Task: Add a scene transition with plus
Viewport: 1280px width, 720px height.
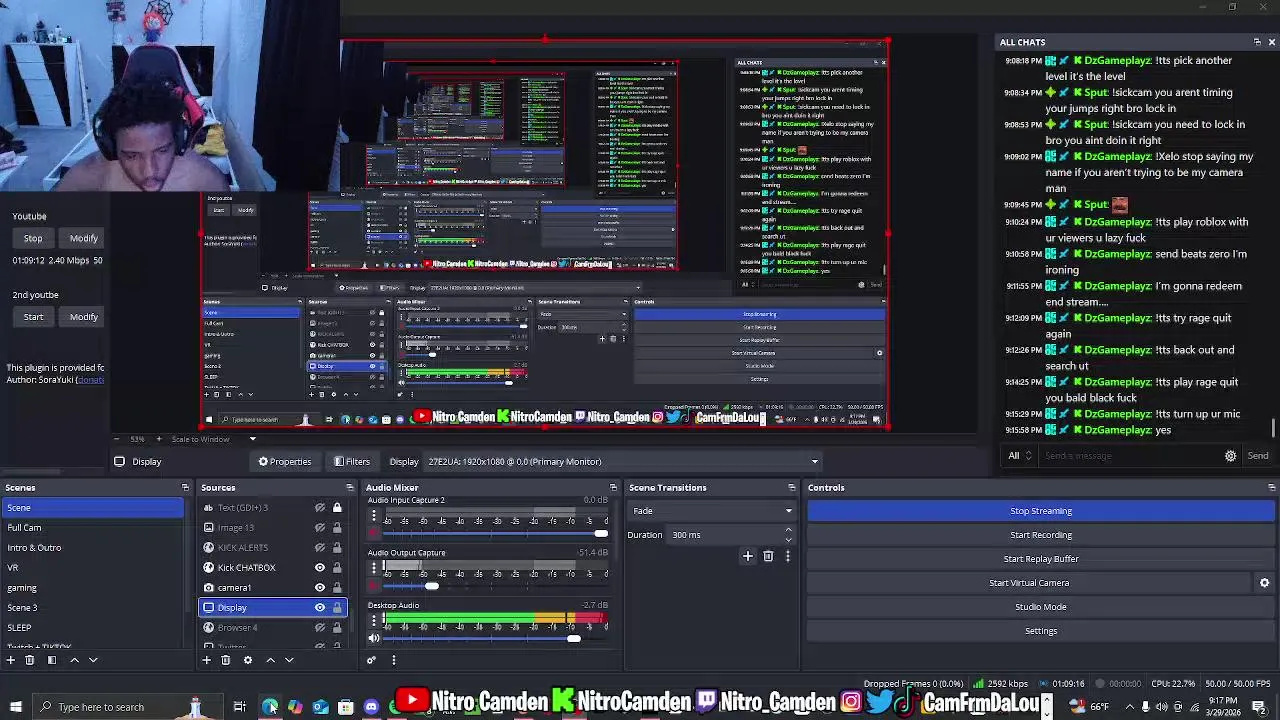Action: 747,556
